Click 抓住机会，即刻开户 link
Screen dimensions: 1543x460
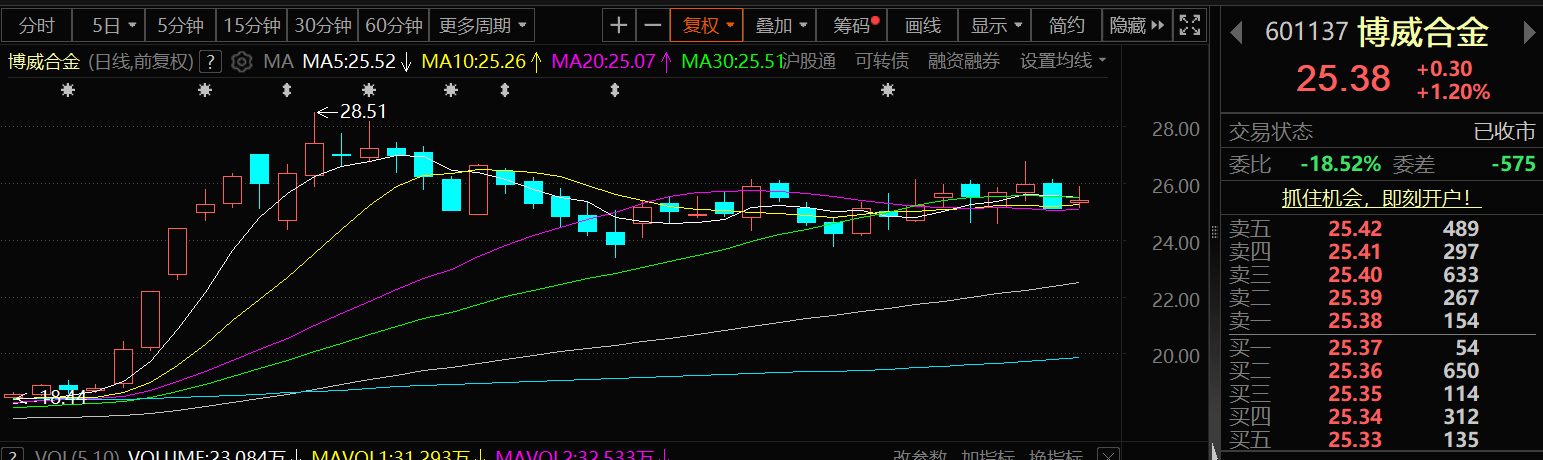click(1382, 197)
